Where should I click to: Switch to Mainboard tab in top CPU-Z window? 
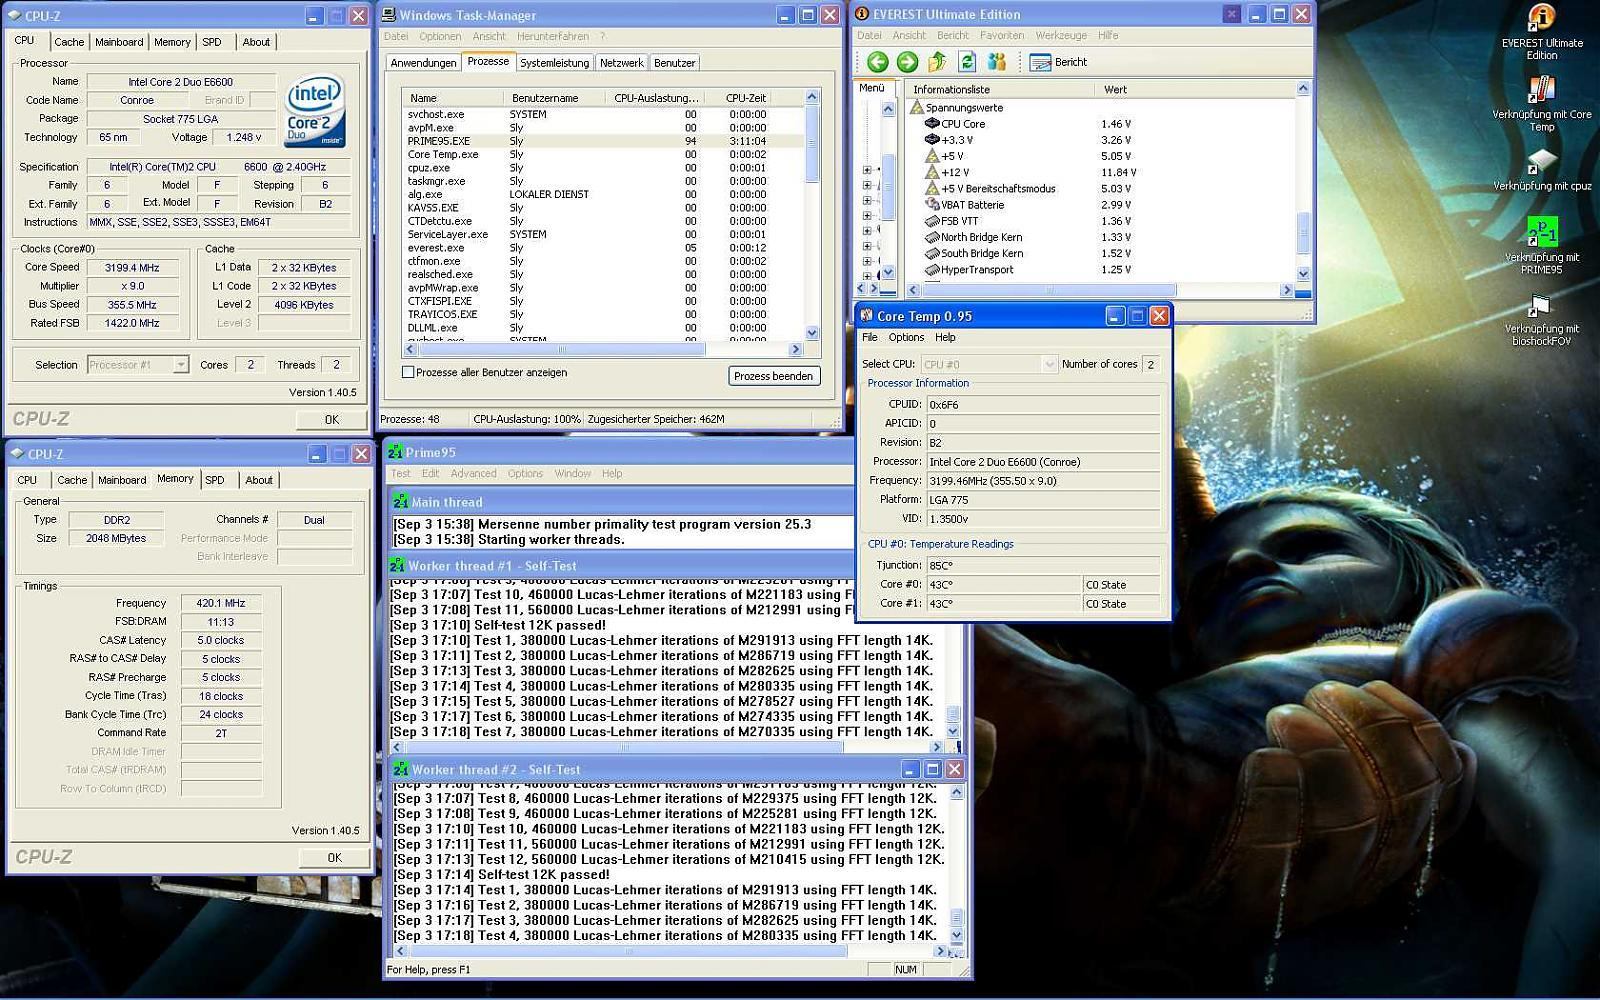click(x=119, y=42)
